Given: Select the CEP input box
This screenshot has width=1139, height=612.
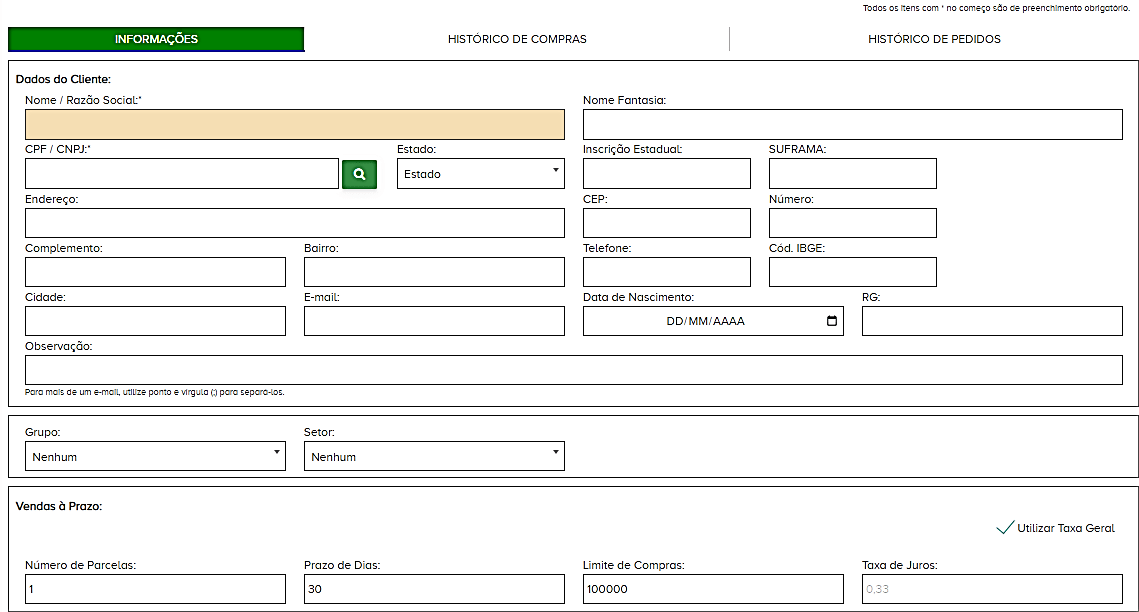Looking at the screenshot, I should pos(666,223).
